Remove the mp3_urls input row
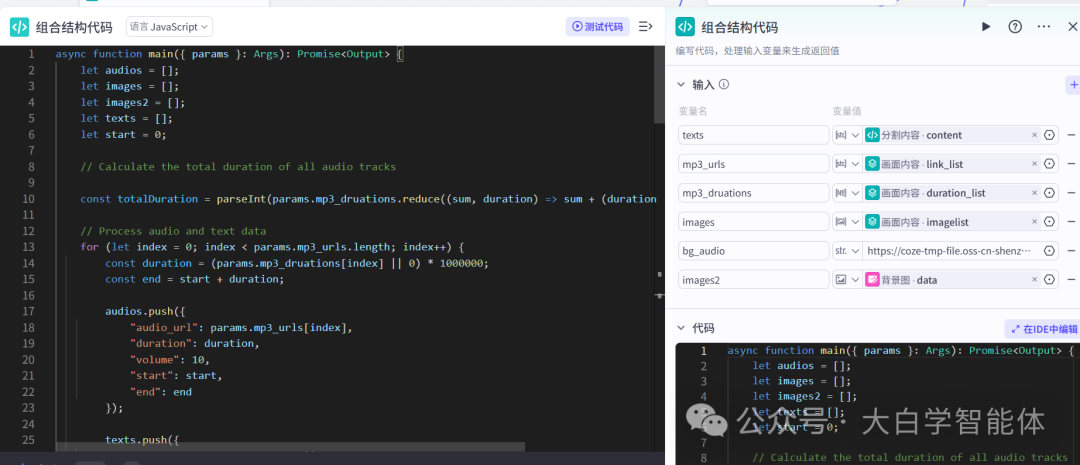The image size is (1080, 465). point(1071,164)
